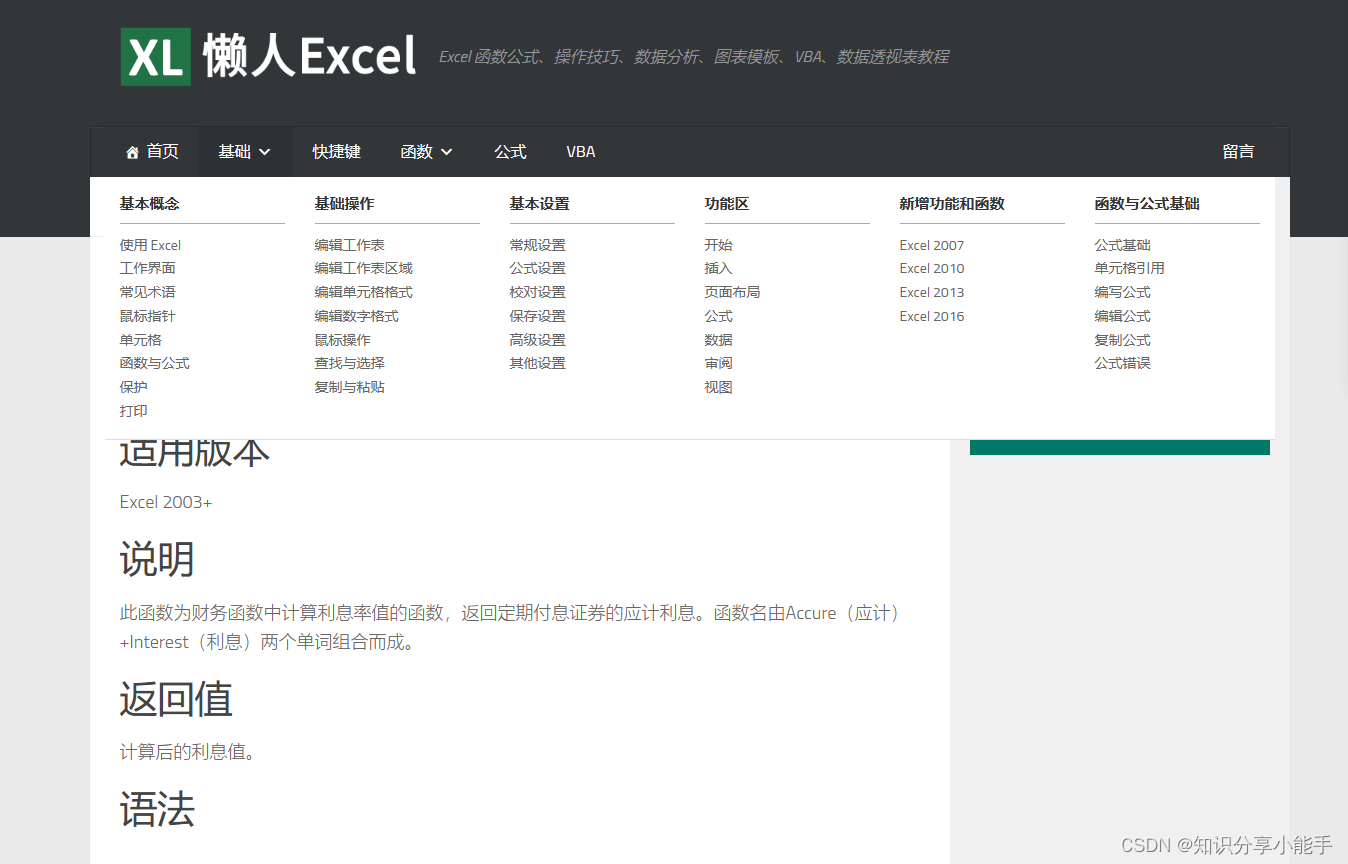Image resolution: width=1348 pixels, height=864 pixels.
Task: Open the Excel 2007 link
Action: coord(932,245)
